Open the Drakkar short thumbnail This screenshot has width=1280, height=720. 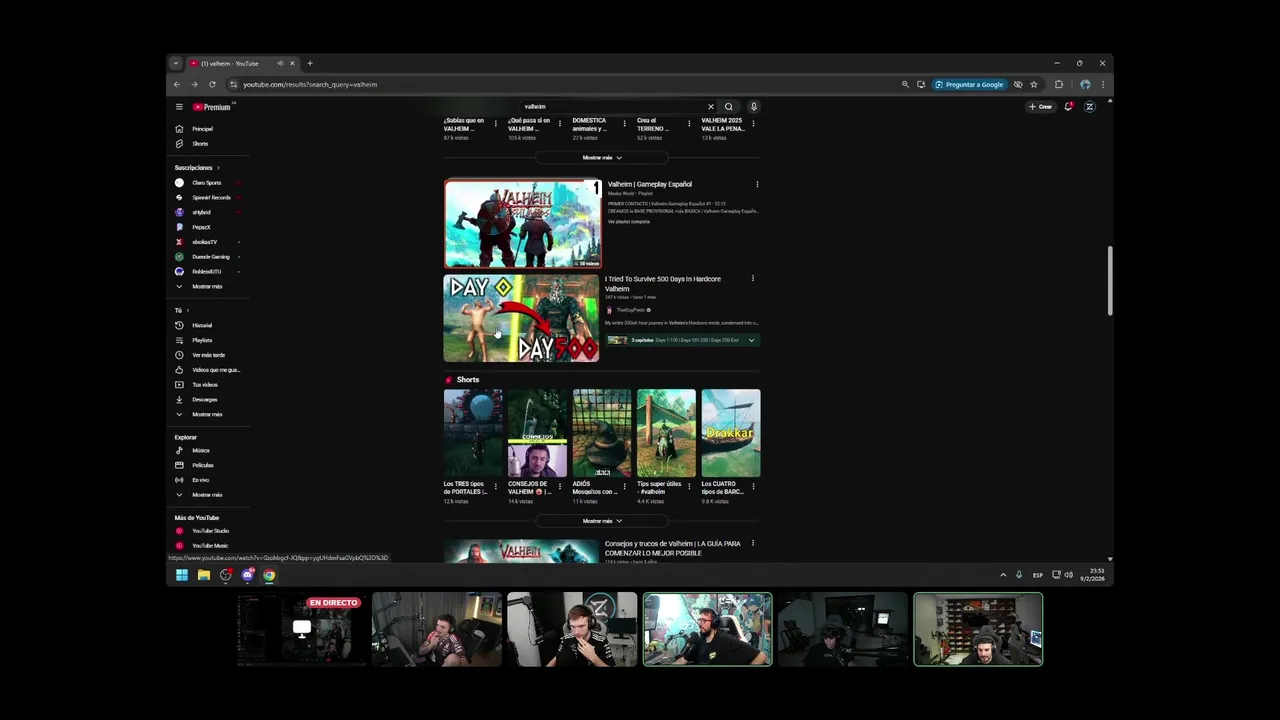click(731, 433)
